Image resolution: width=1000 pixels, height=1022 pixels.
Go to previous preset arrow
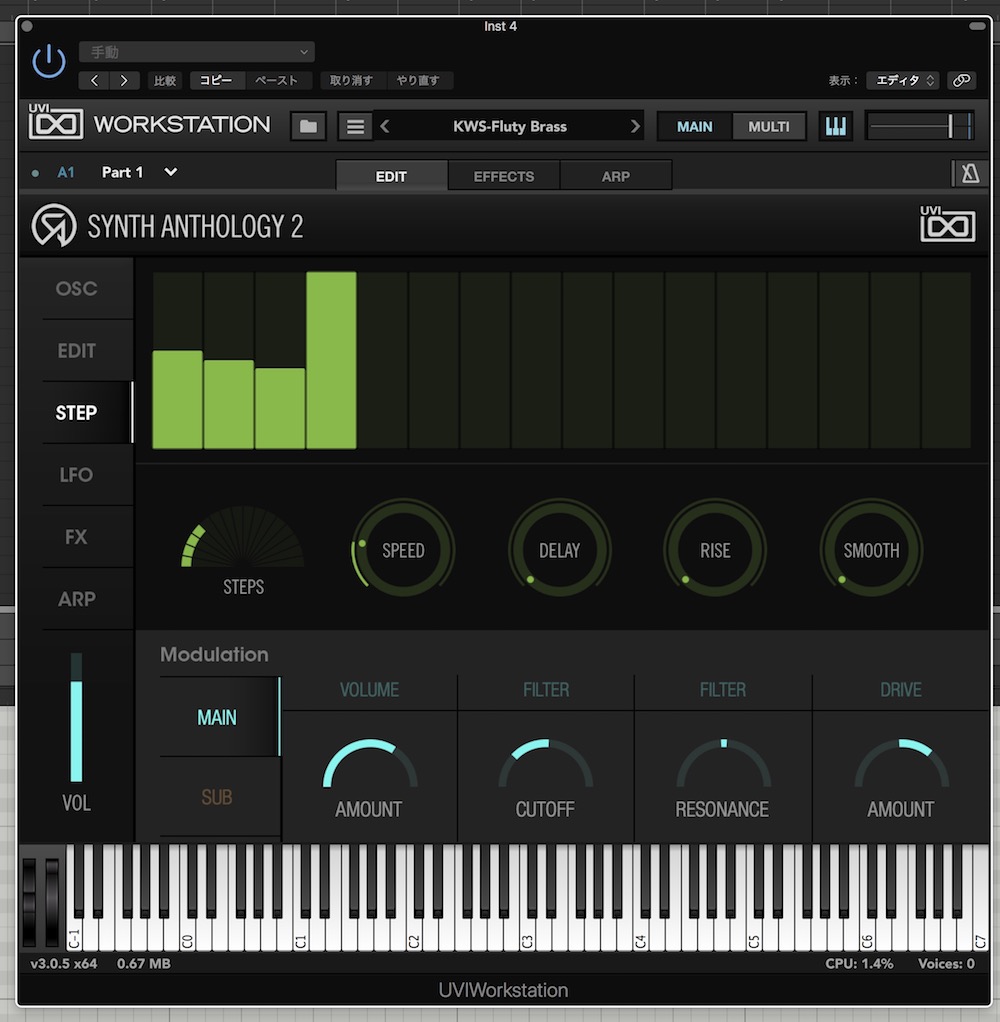(386, 127)
